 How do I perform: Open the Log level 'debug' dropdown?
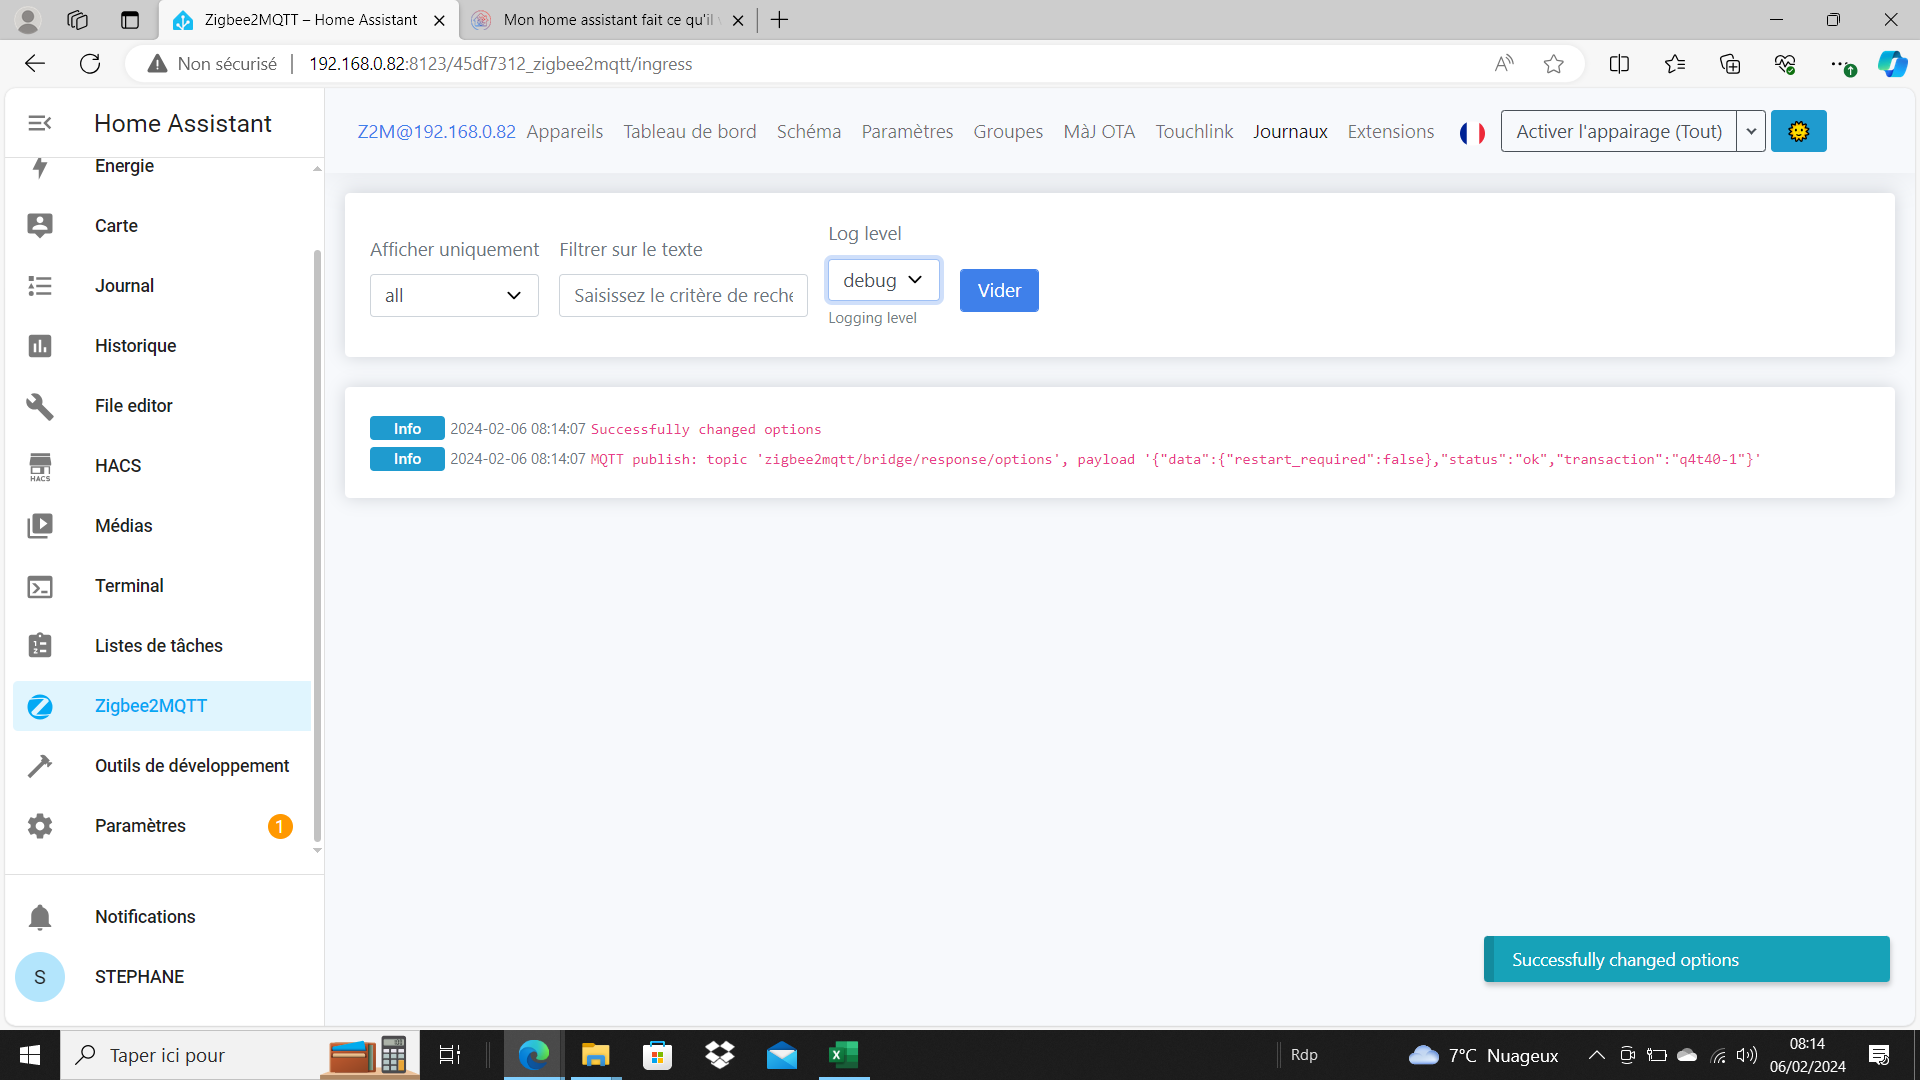point(884,280)
